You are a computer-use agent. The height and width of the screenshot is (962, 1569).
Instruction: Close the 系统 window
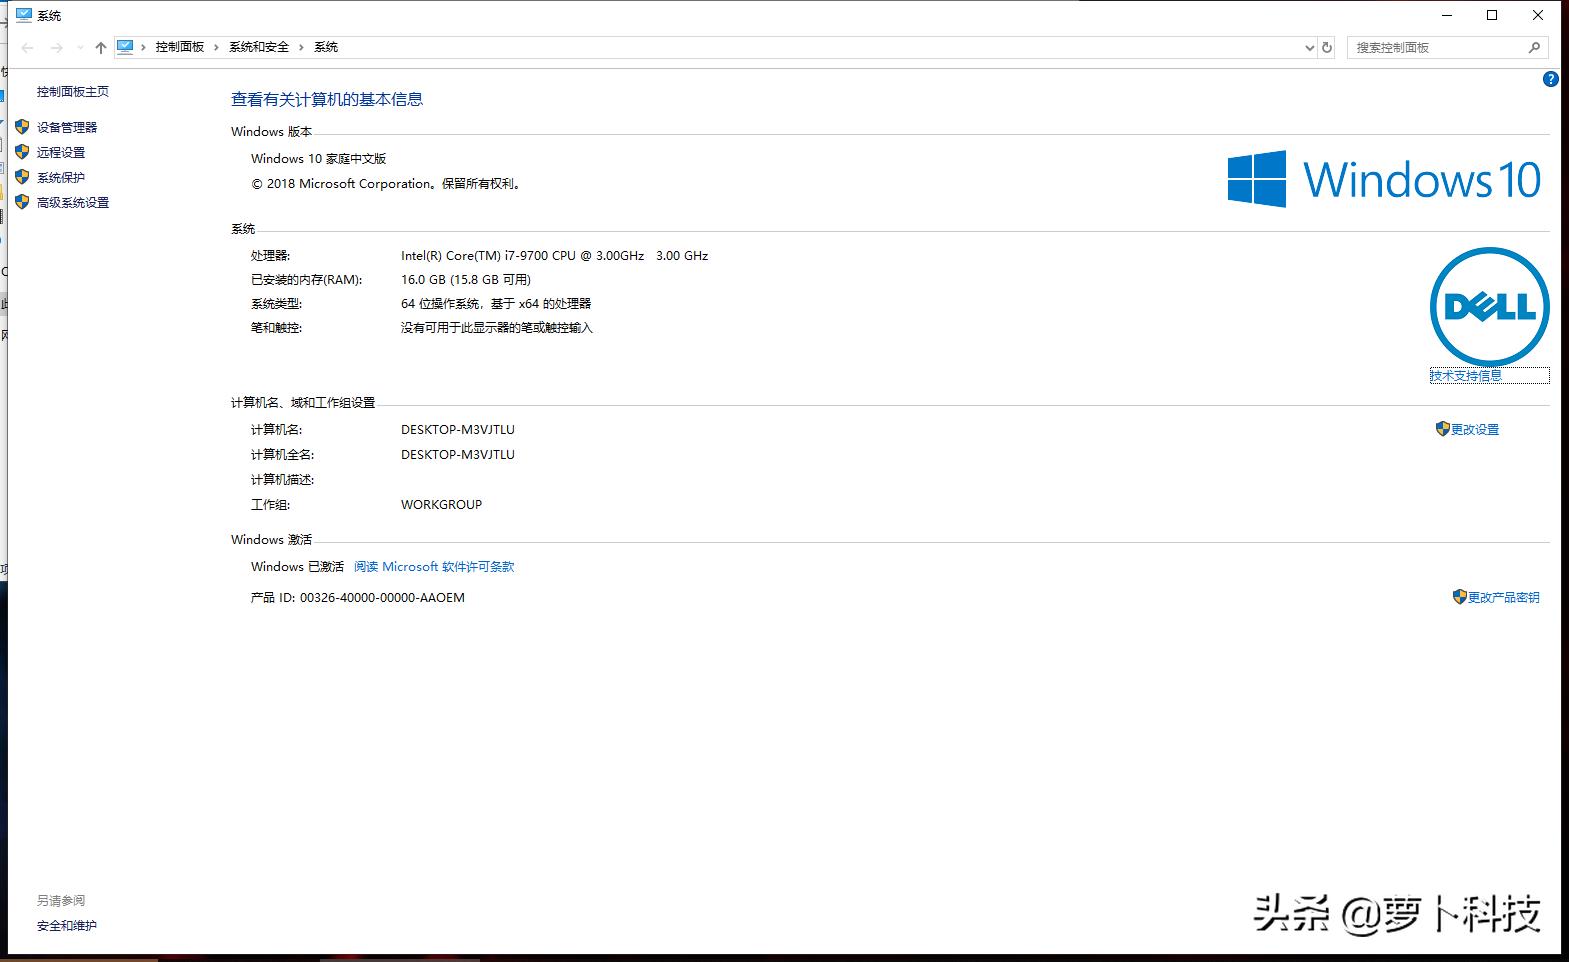pos(1538,15)
